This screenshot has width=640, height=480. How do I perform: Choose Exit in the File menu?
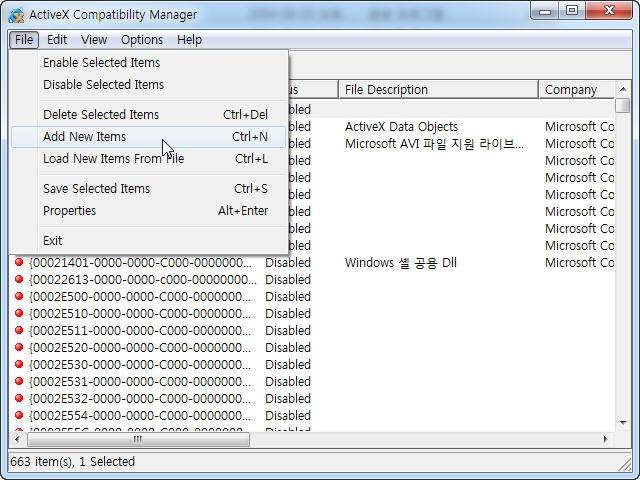coord(52,241)
